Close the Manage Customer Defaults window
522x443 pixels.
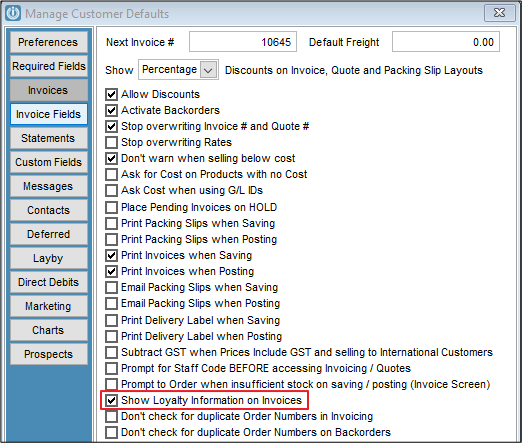point(499,13)
